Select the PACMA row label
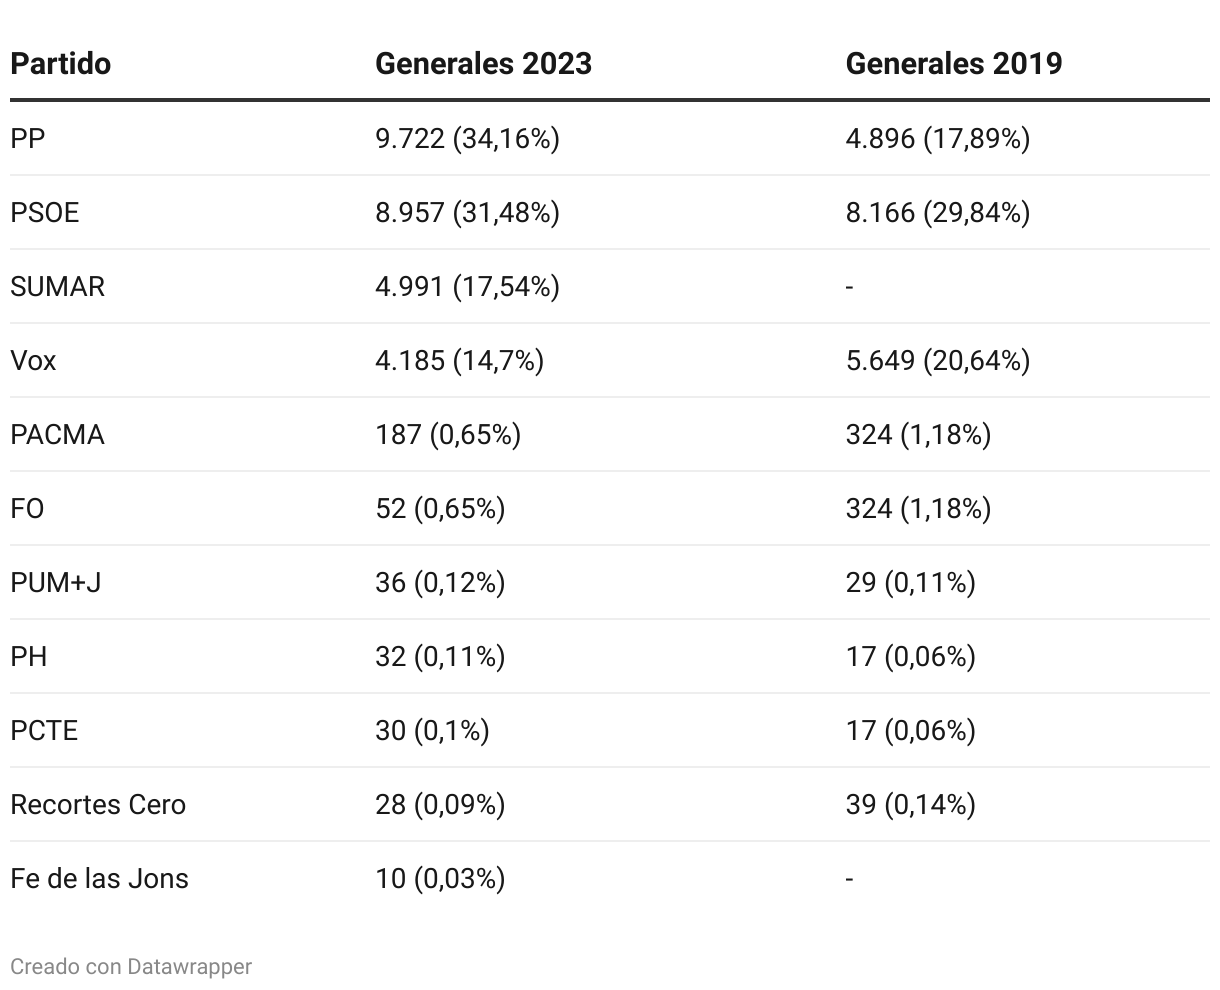1220x990 pixels. coord(57,434)
